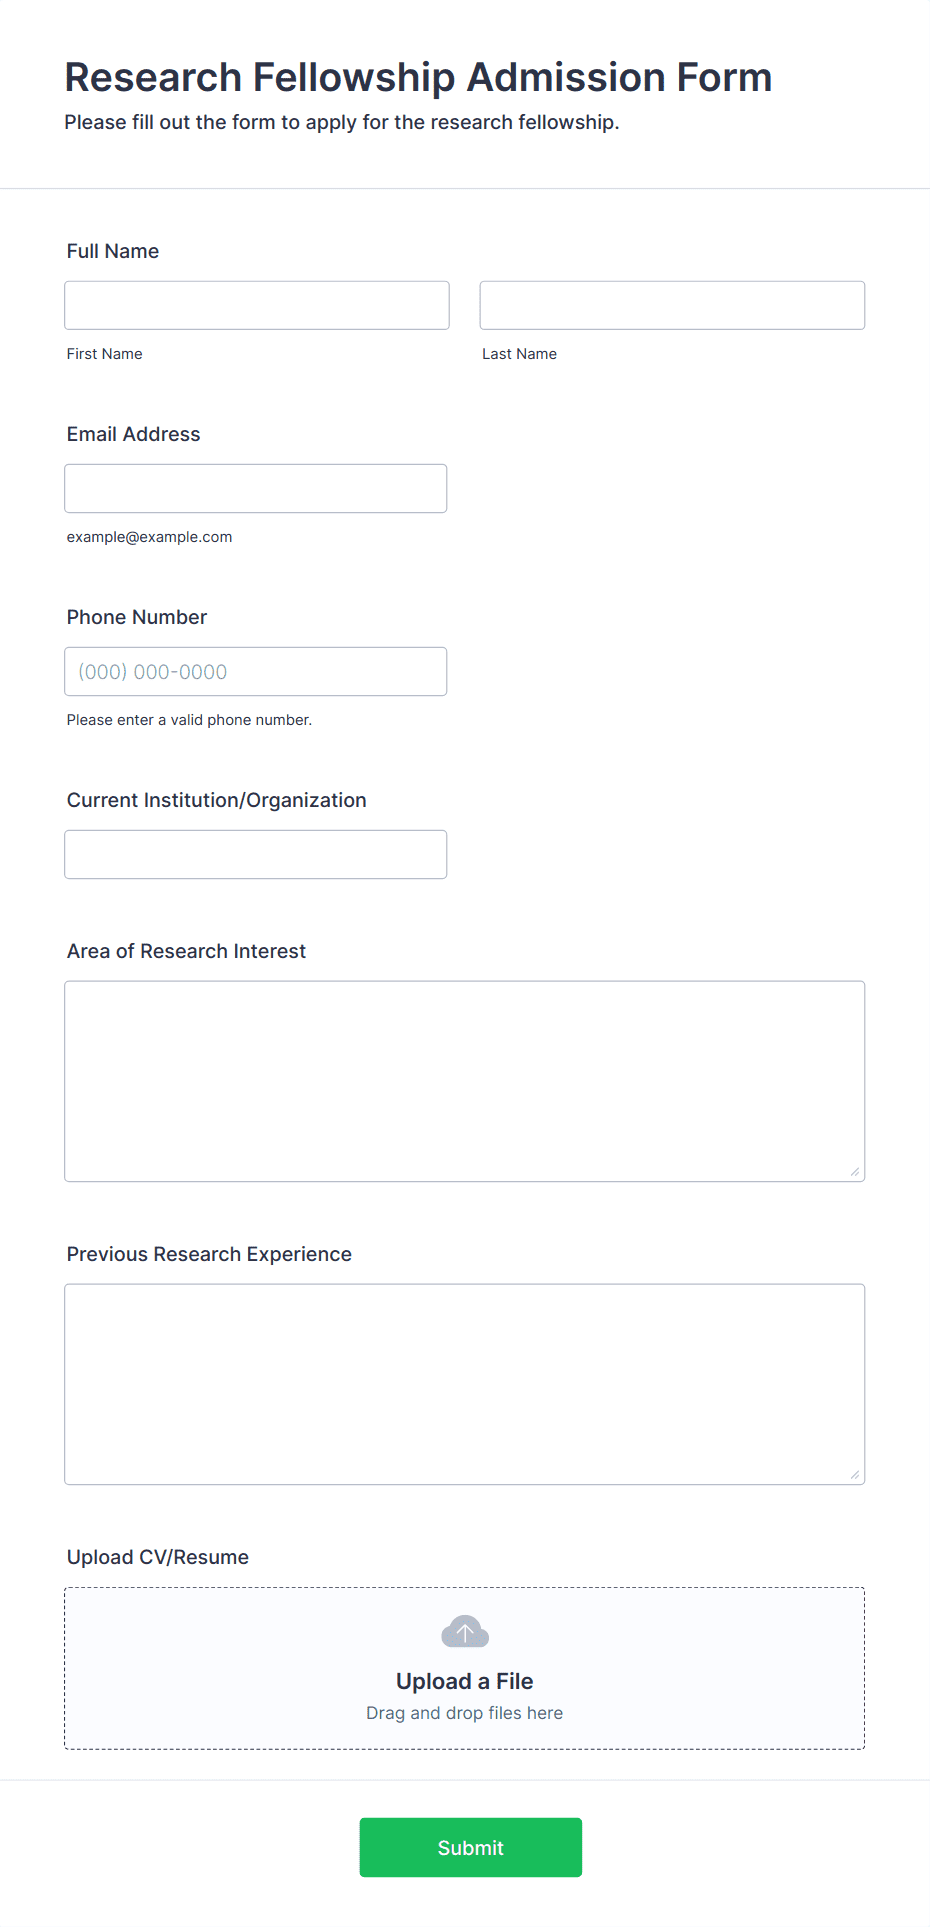Click into the Email Address field
Image resolution: width=930 pixels, height=1927 pixels.
point(256,488)
